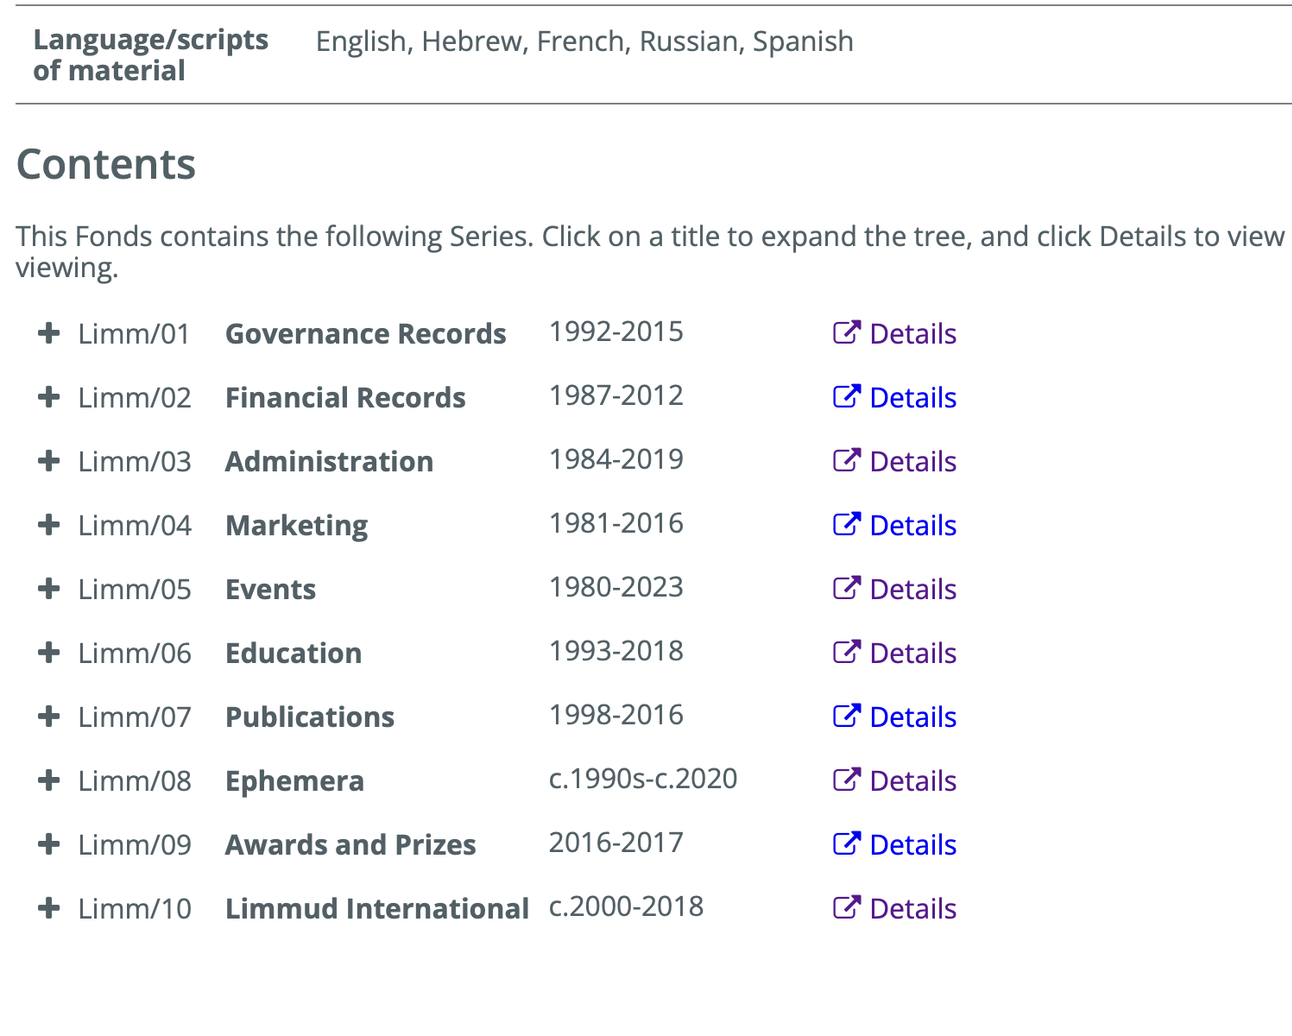Click reference code Limm/10
The width and height of the screenshot is (1292, 1036).
pyautogui.click(x=135, y=909)
